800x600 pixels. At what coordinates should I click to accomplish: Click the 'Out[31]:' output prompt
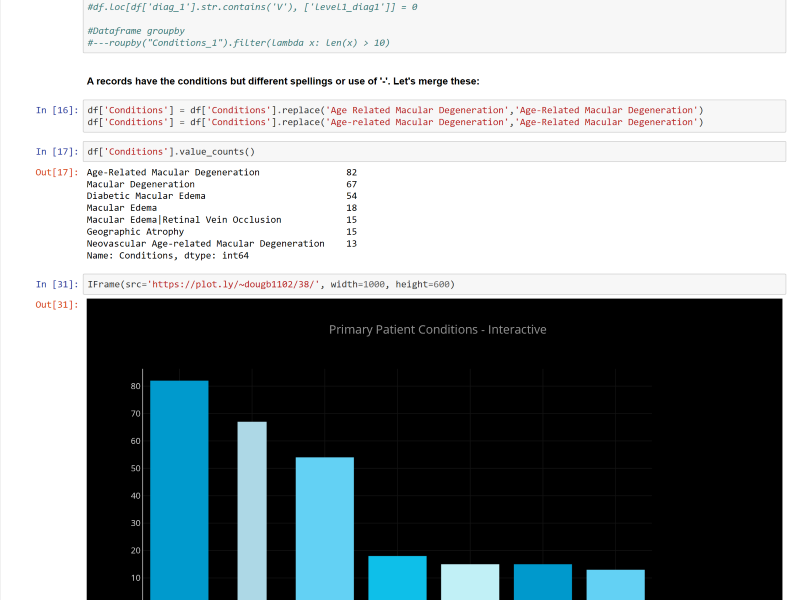point(57,305)
